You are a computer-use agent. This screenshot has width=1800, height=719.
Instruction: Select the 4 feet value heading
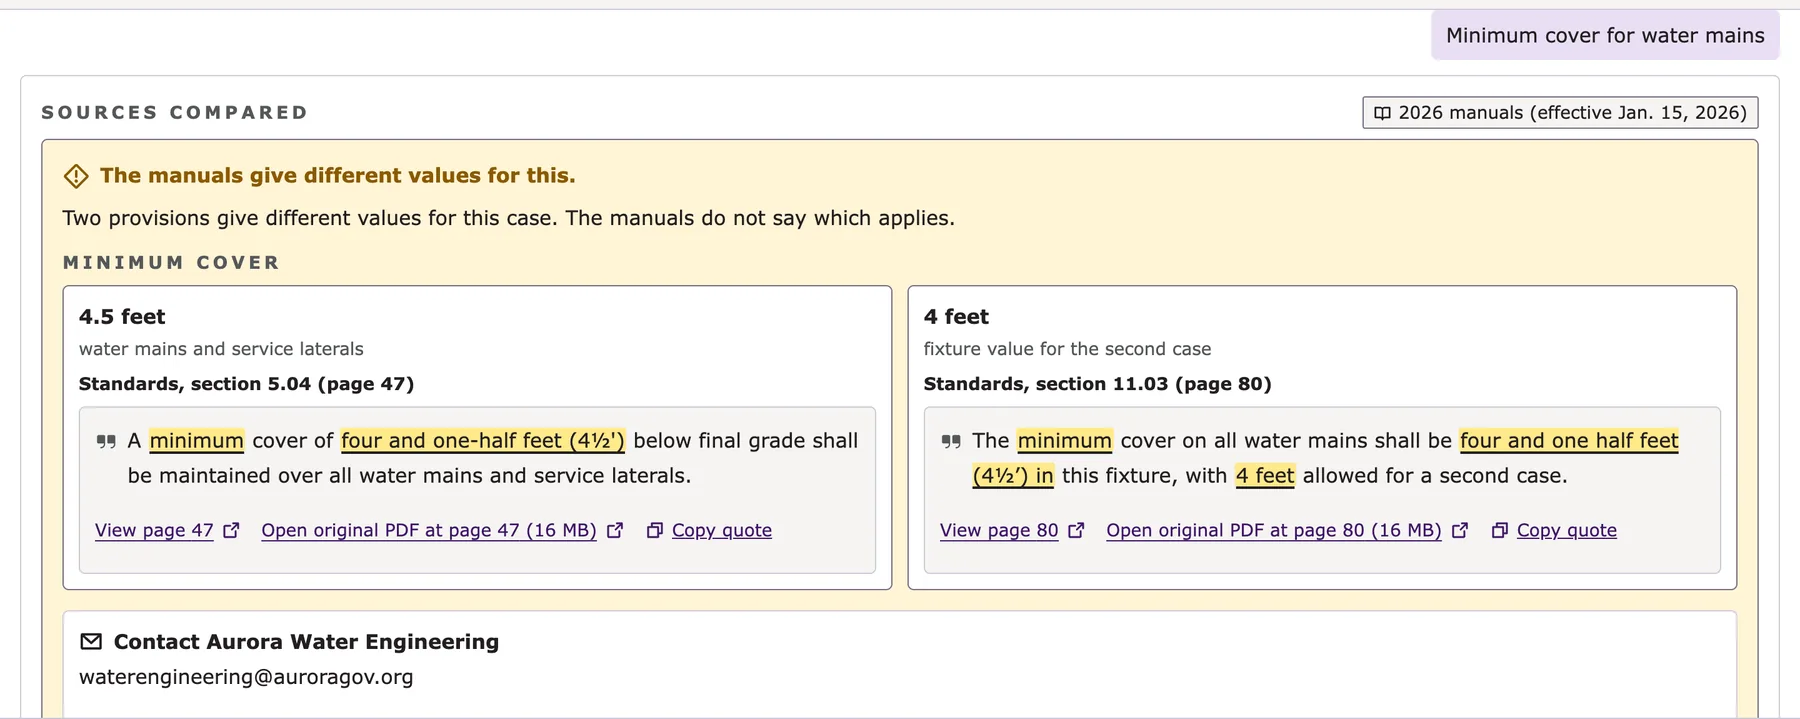(x=956, y=317)
